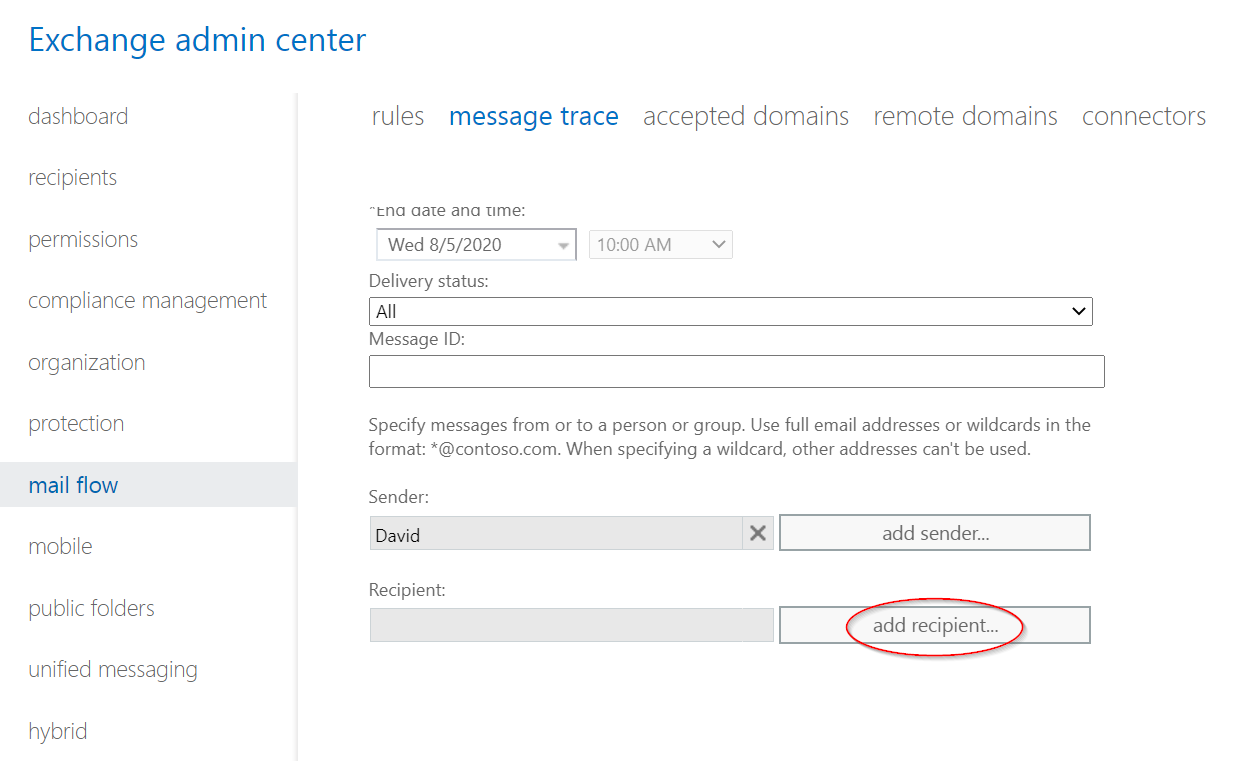1244x761 pixels.
Task: Click the add sender button
Action: pos(934,533)
